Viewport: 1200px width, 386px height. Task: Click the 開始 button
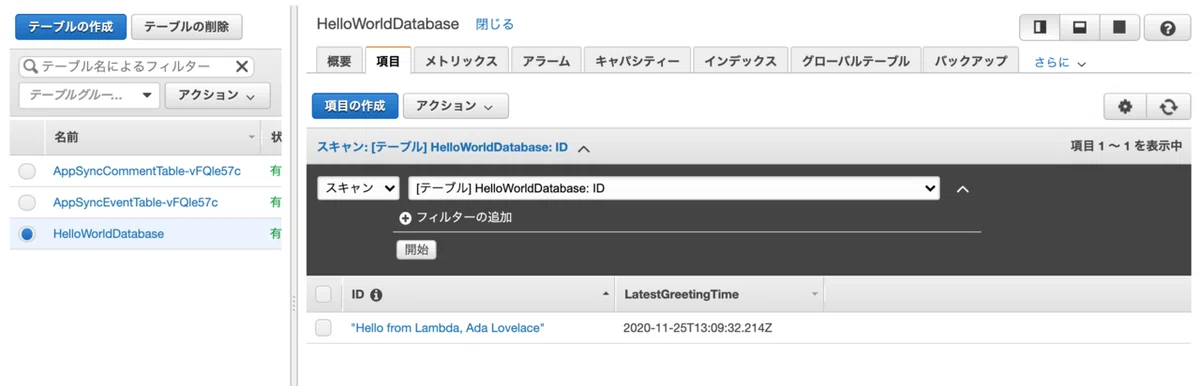click(416, 250)
